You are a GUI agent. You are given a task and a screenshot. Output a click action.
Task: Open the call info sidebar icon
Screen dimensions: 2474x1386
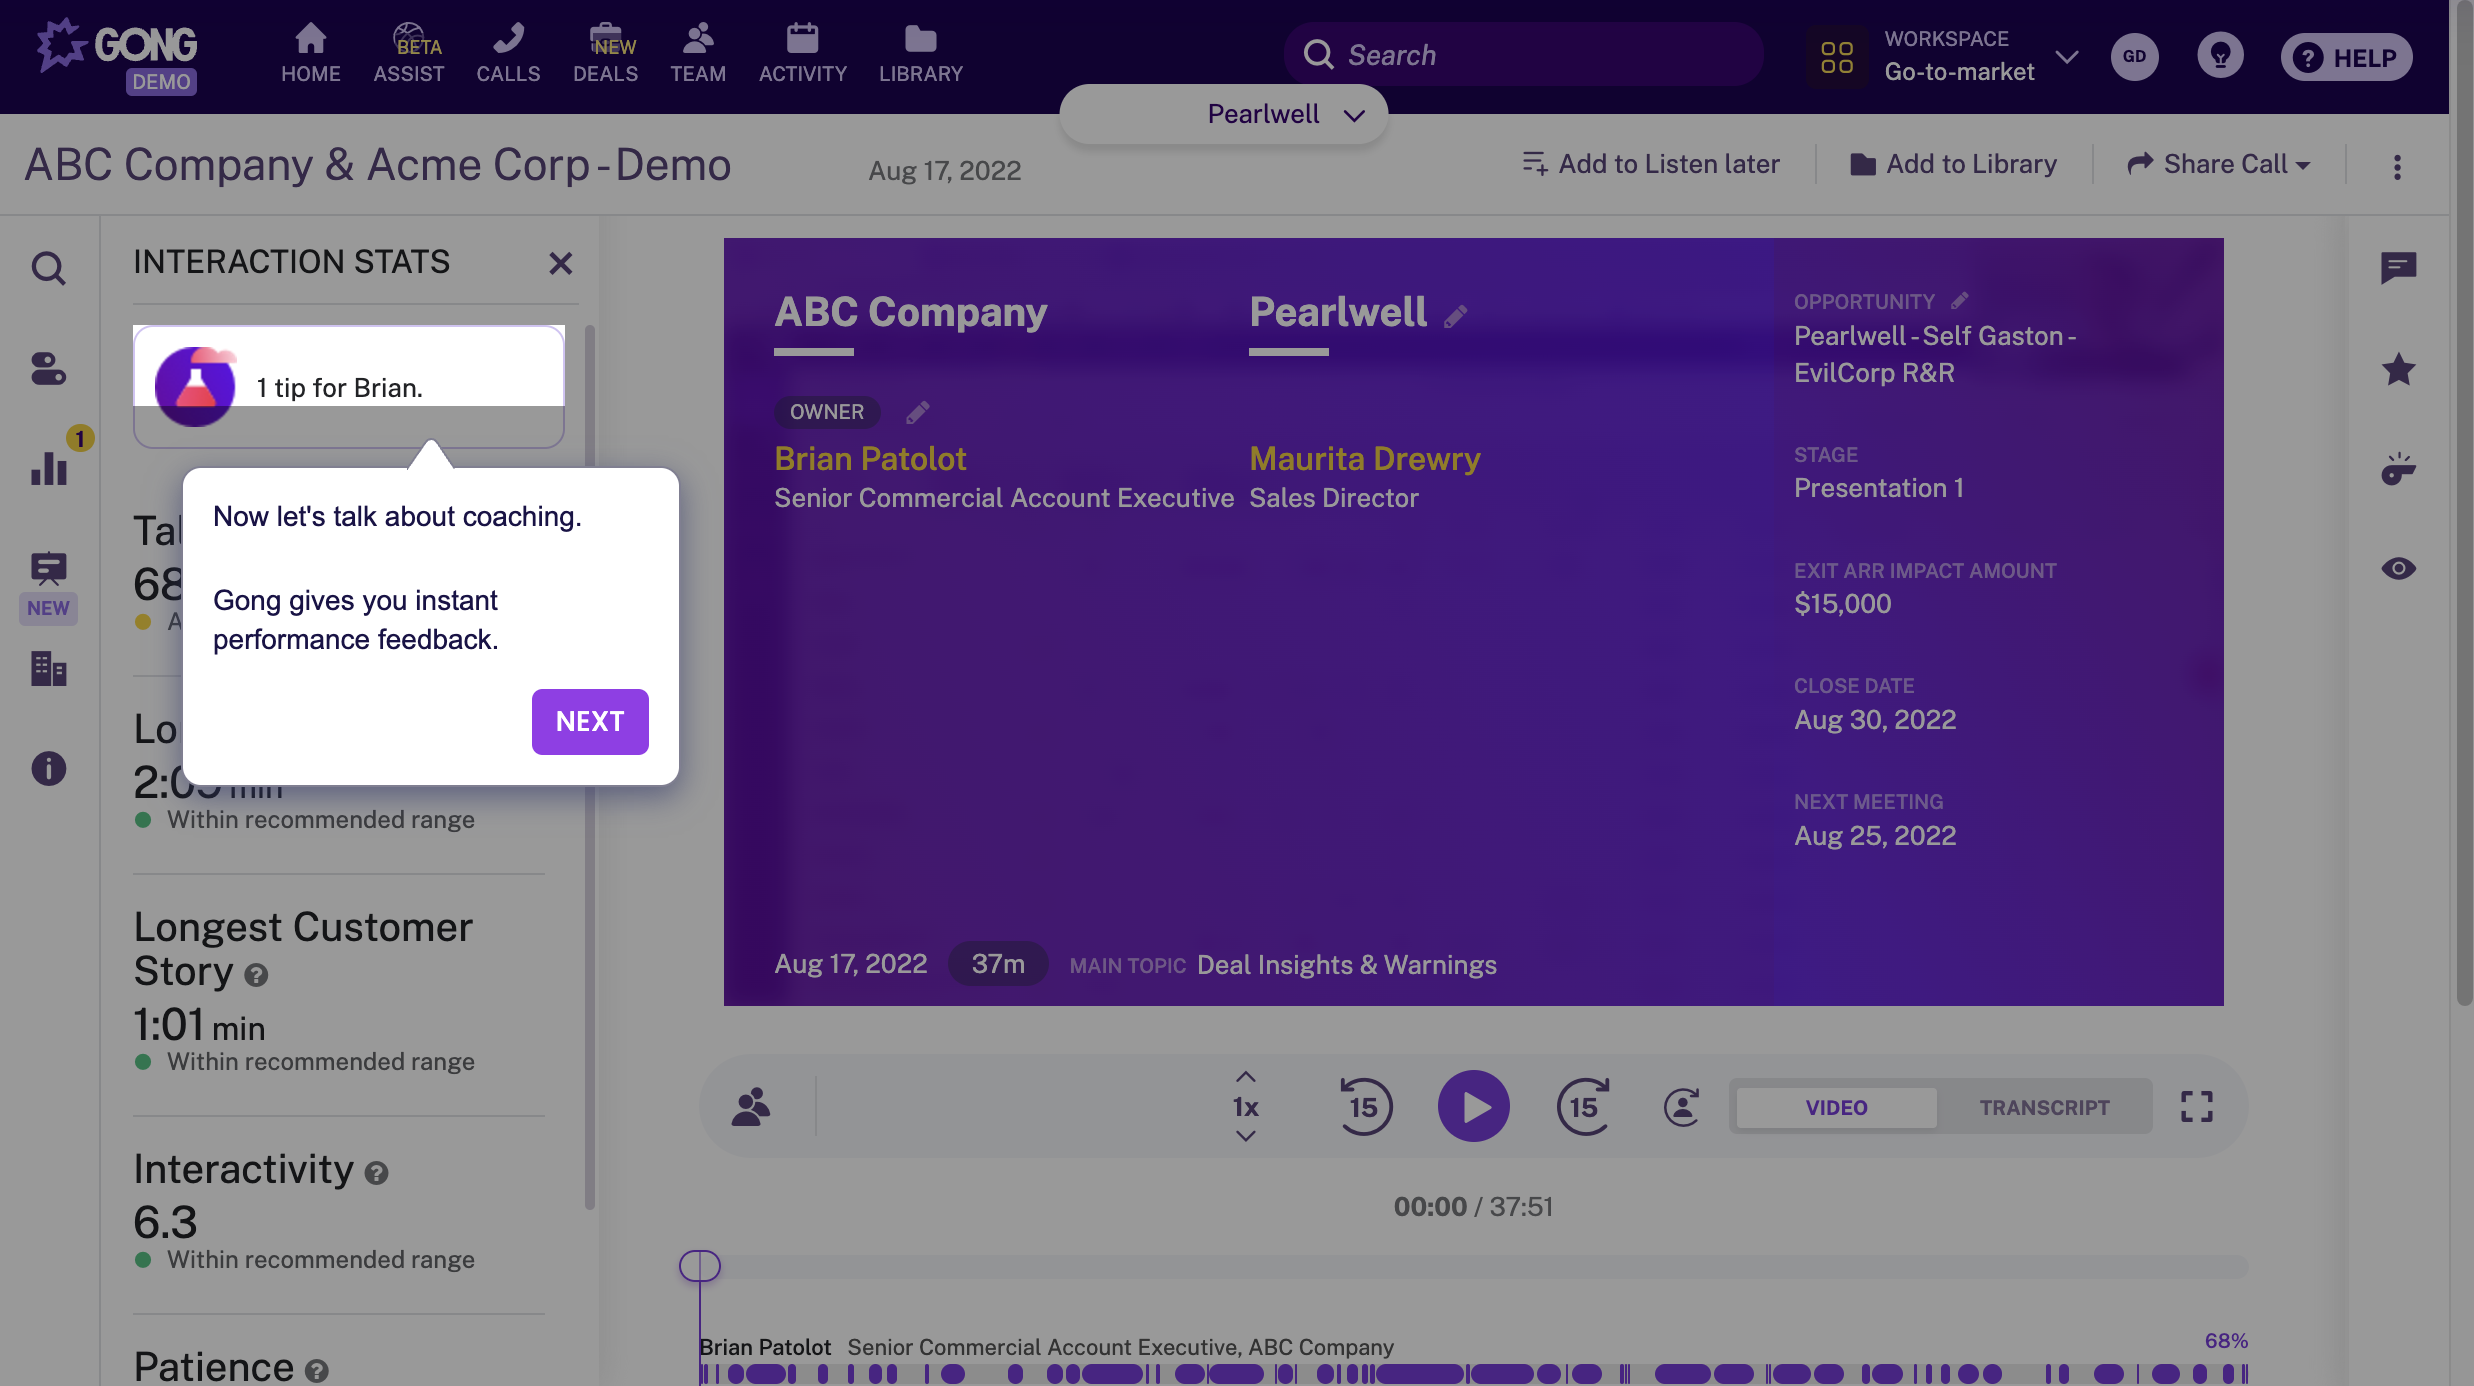tap(48, 768)
